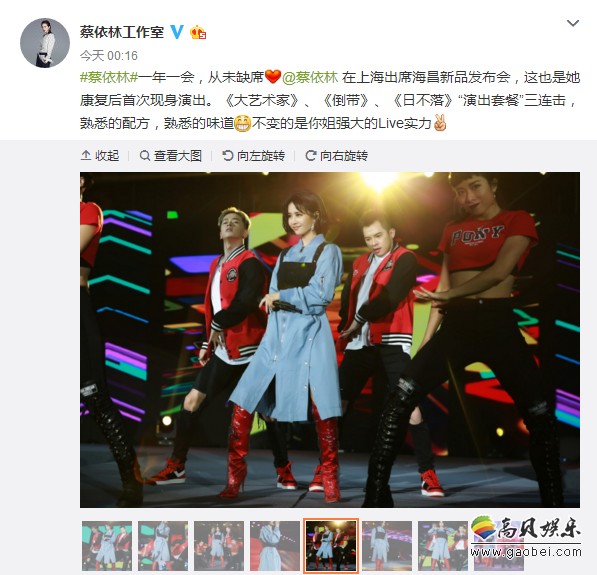The image size is (597, 575).
Task: Open the @蔡依林 mention link
Action: [x=310, y=77]
